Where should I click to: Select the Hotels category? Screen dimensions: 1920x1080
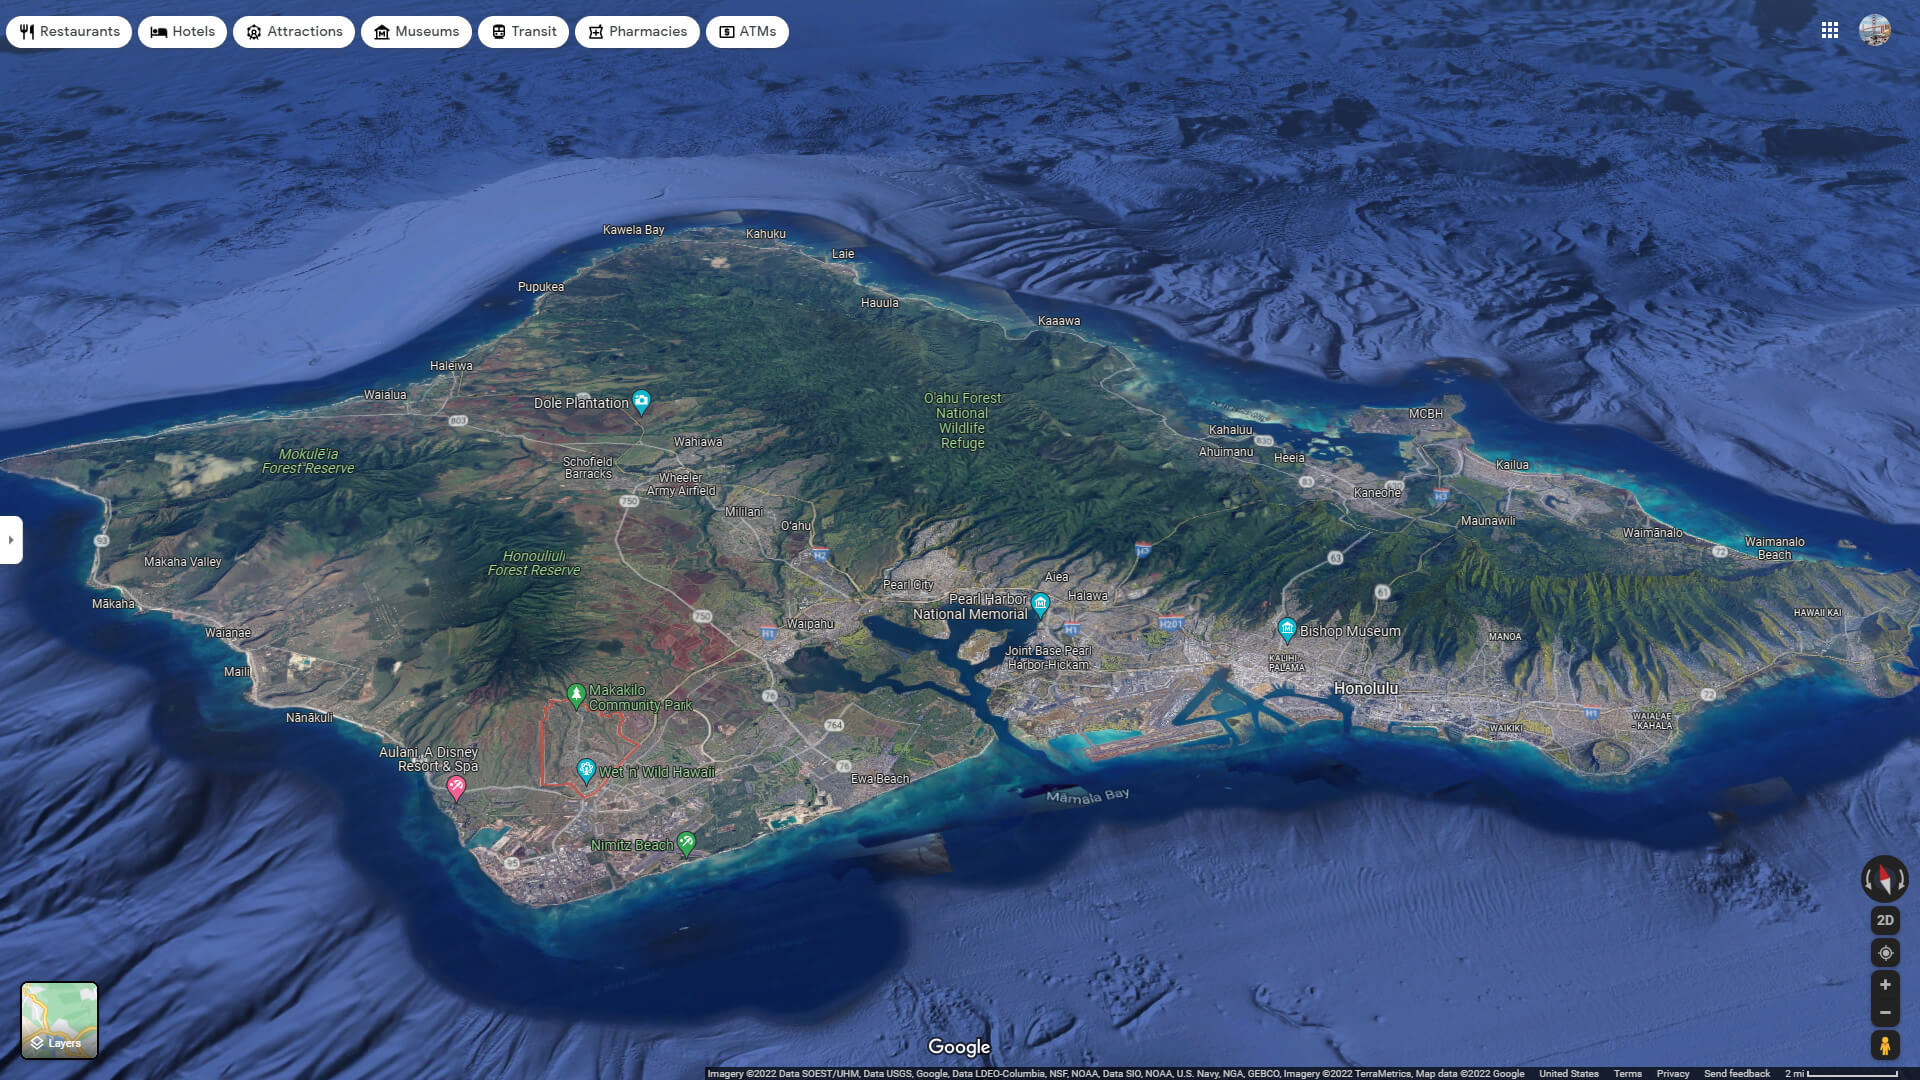[x=182, y=31]
